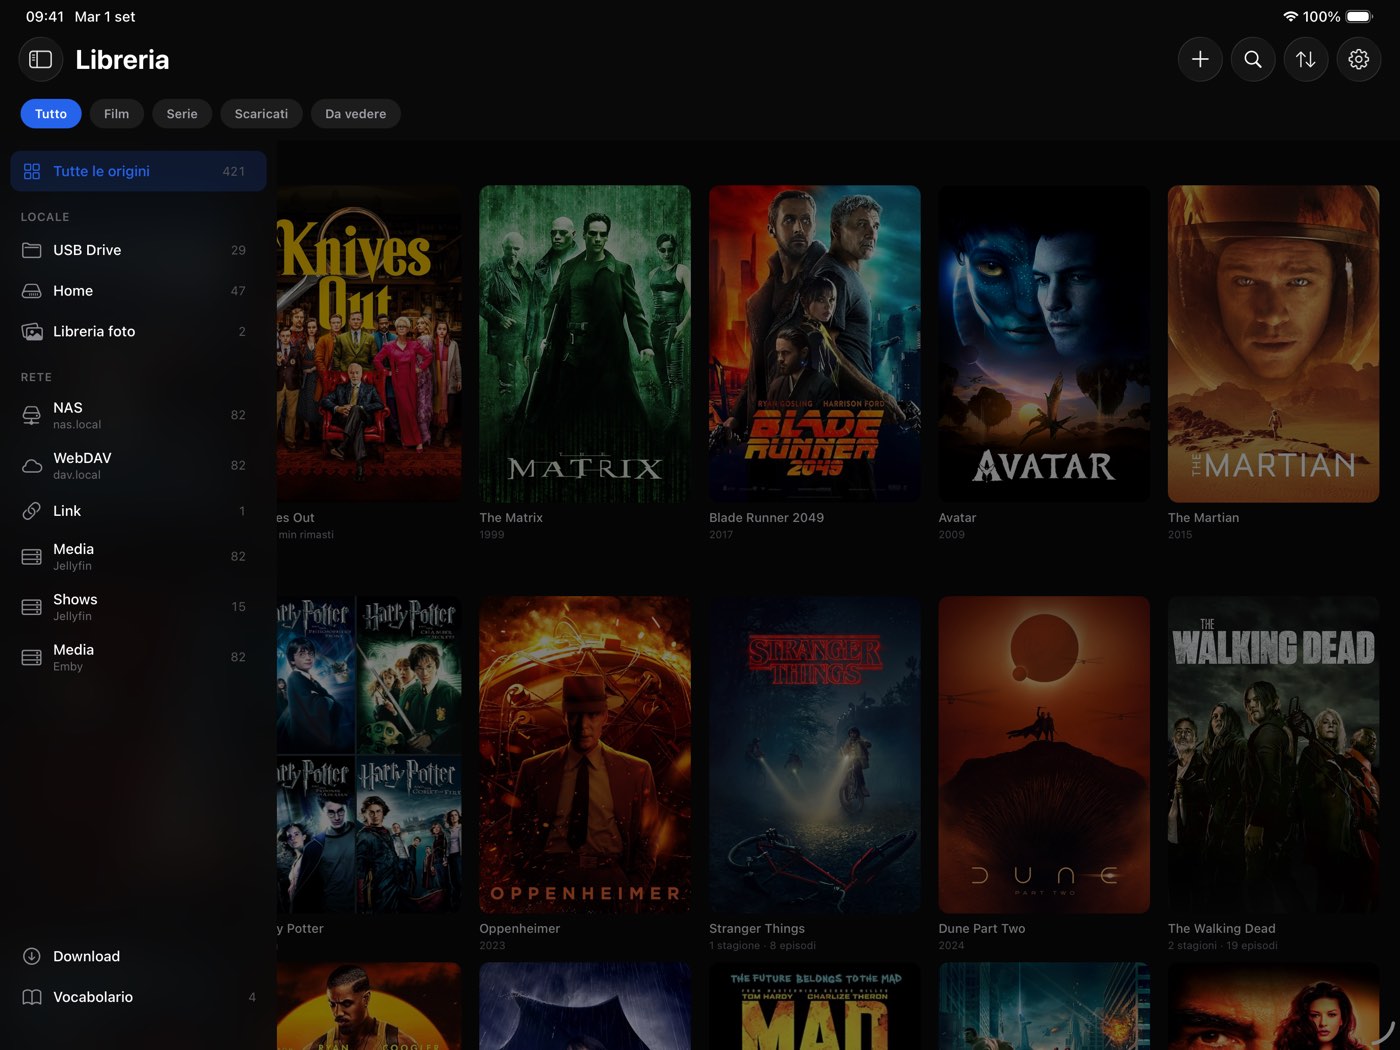Open settings gear icon

[1359, 59]
